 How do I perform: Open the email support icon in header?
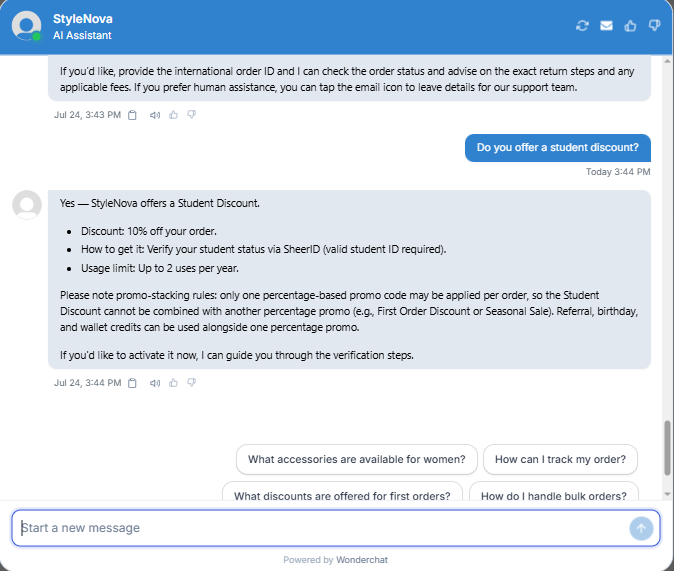point(606,26)
